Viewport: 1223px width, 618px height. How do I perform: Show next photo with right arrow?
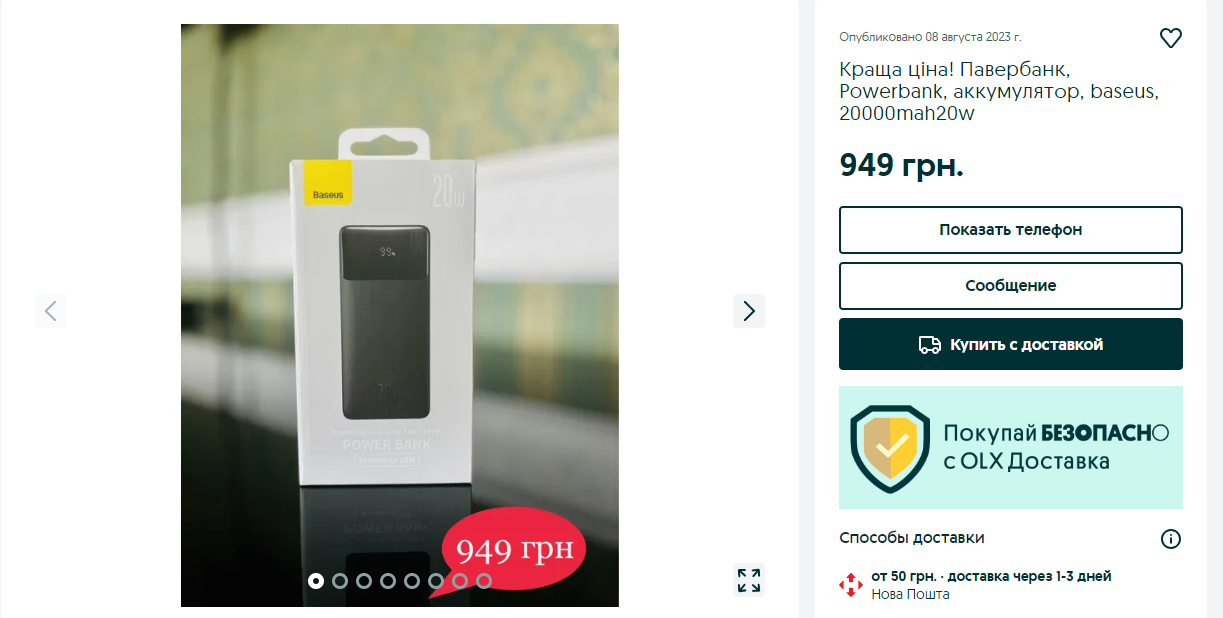click(x=749, y=311)
